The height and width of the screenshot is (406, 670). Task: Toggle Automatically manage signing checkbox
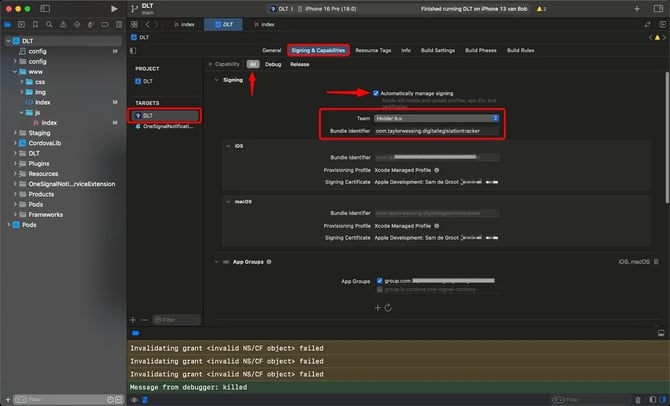[375, 93]
